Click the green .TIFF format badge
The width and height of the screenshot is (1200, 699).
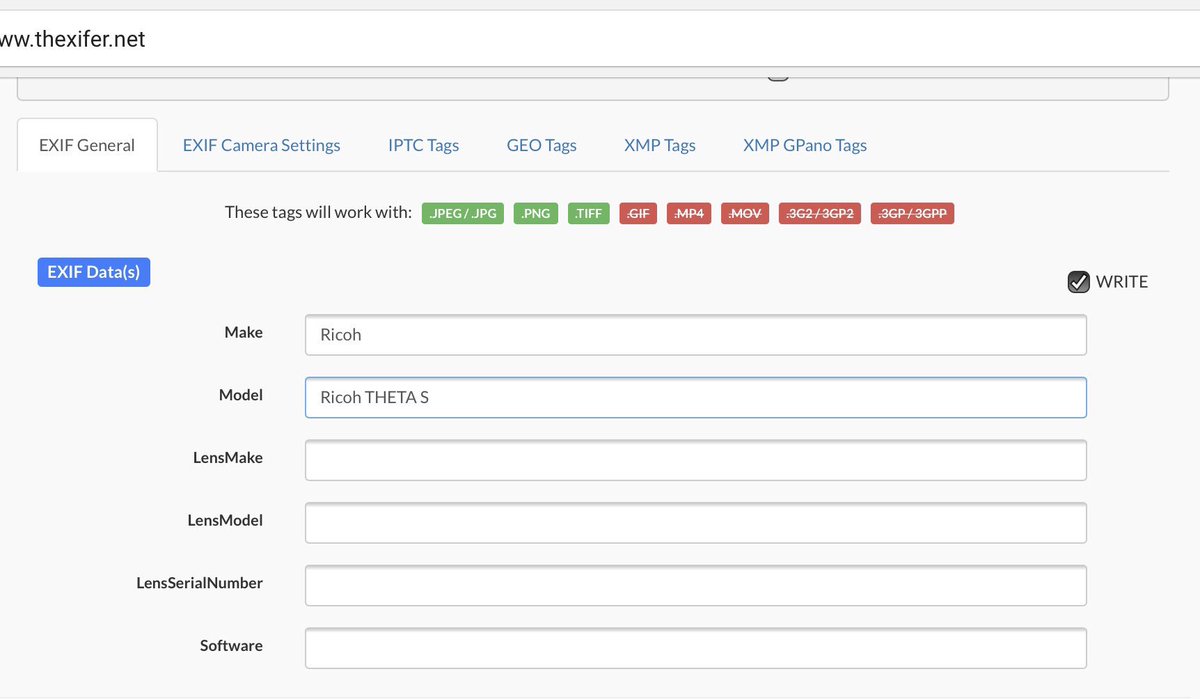point(588,213)
